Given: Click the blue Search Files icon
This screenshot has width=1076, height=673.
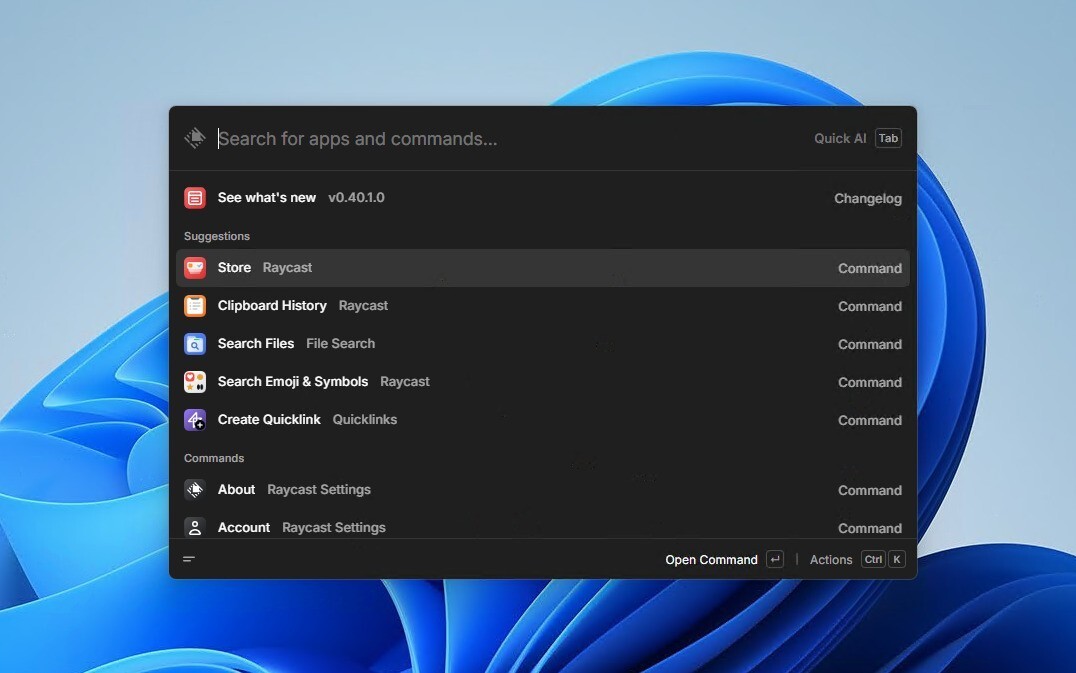Looking at the screenshot, I should [195, 344].
